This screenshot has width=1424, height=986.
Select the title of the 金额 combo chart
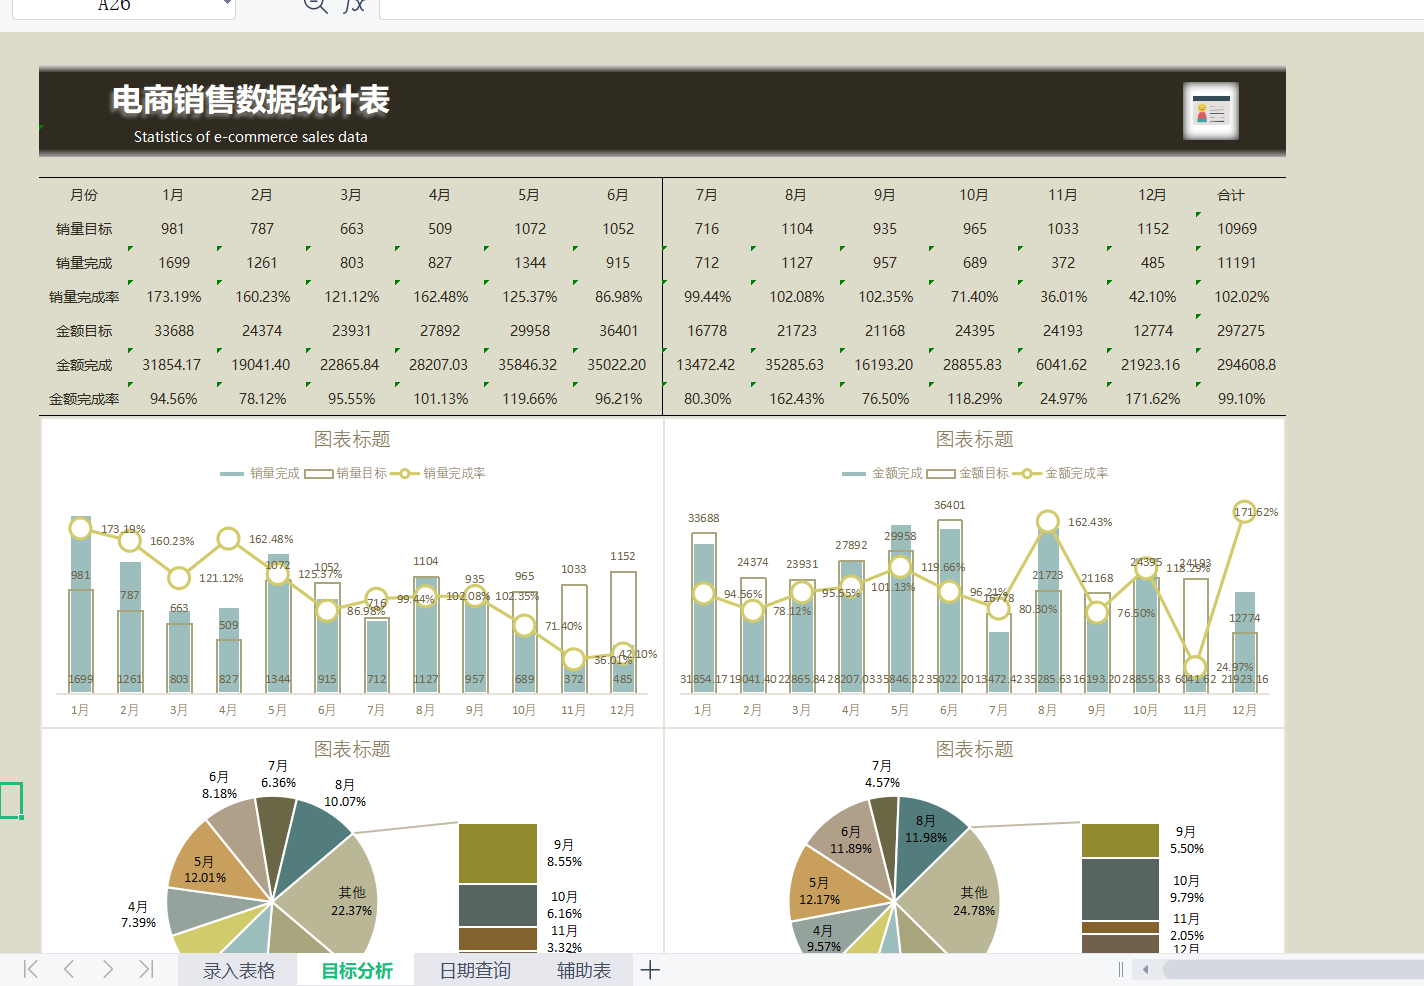pos(975,439)
